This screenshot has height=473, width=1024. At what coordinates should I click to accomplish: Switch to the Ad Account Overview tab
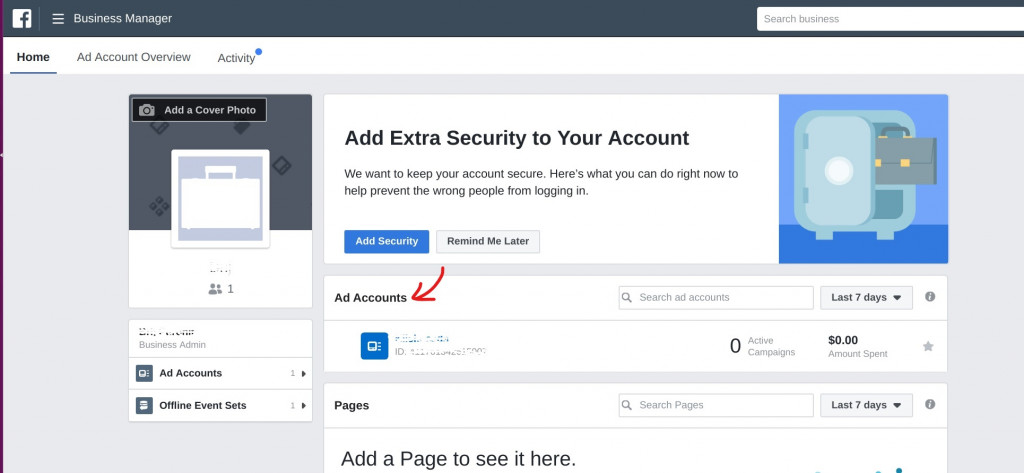(134, 57)
